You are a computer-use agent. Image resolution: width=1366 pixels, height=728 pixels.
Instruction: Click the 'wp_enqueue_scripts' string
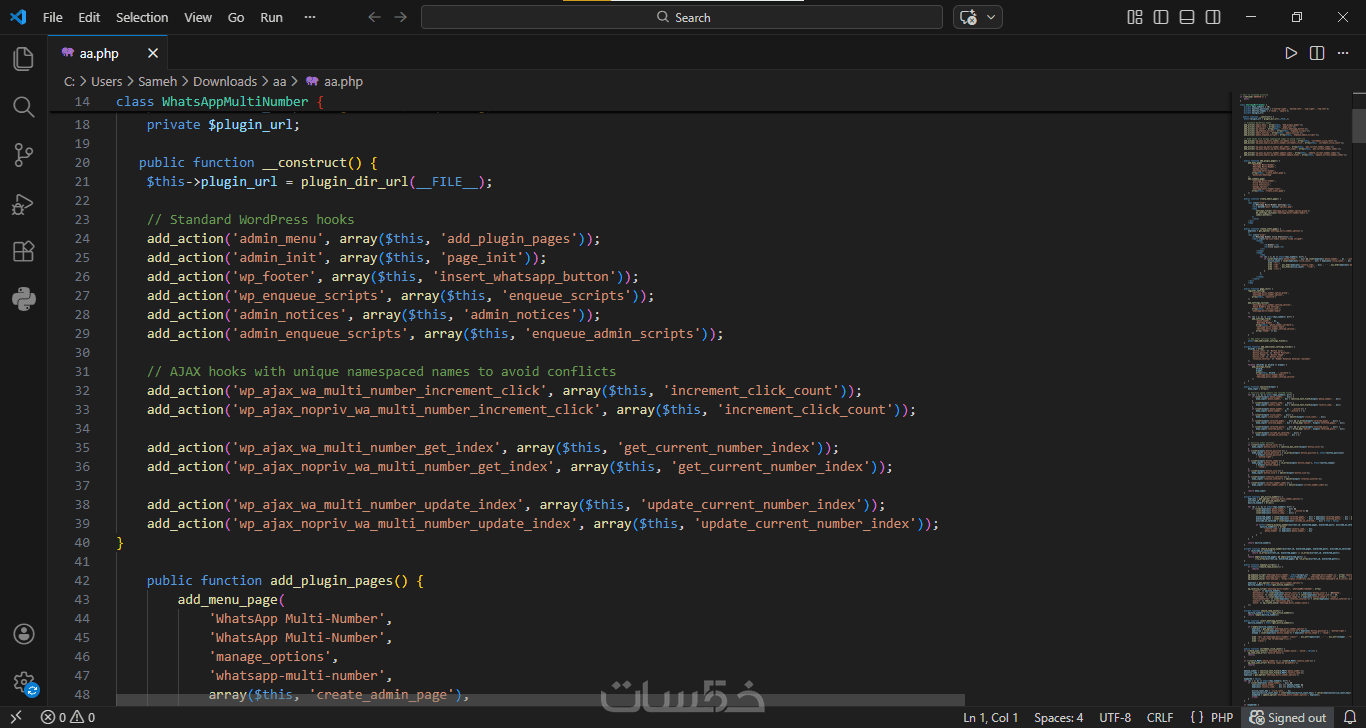(308, 295)
